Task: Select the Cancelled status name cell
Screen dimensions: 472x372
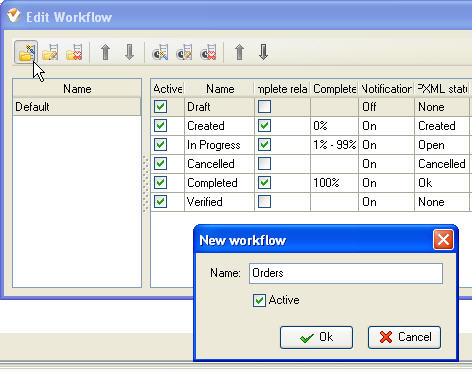Action: pos(219,164)
